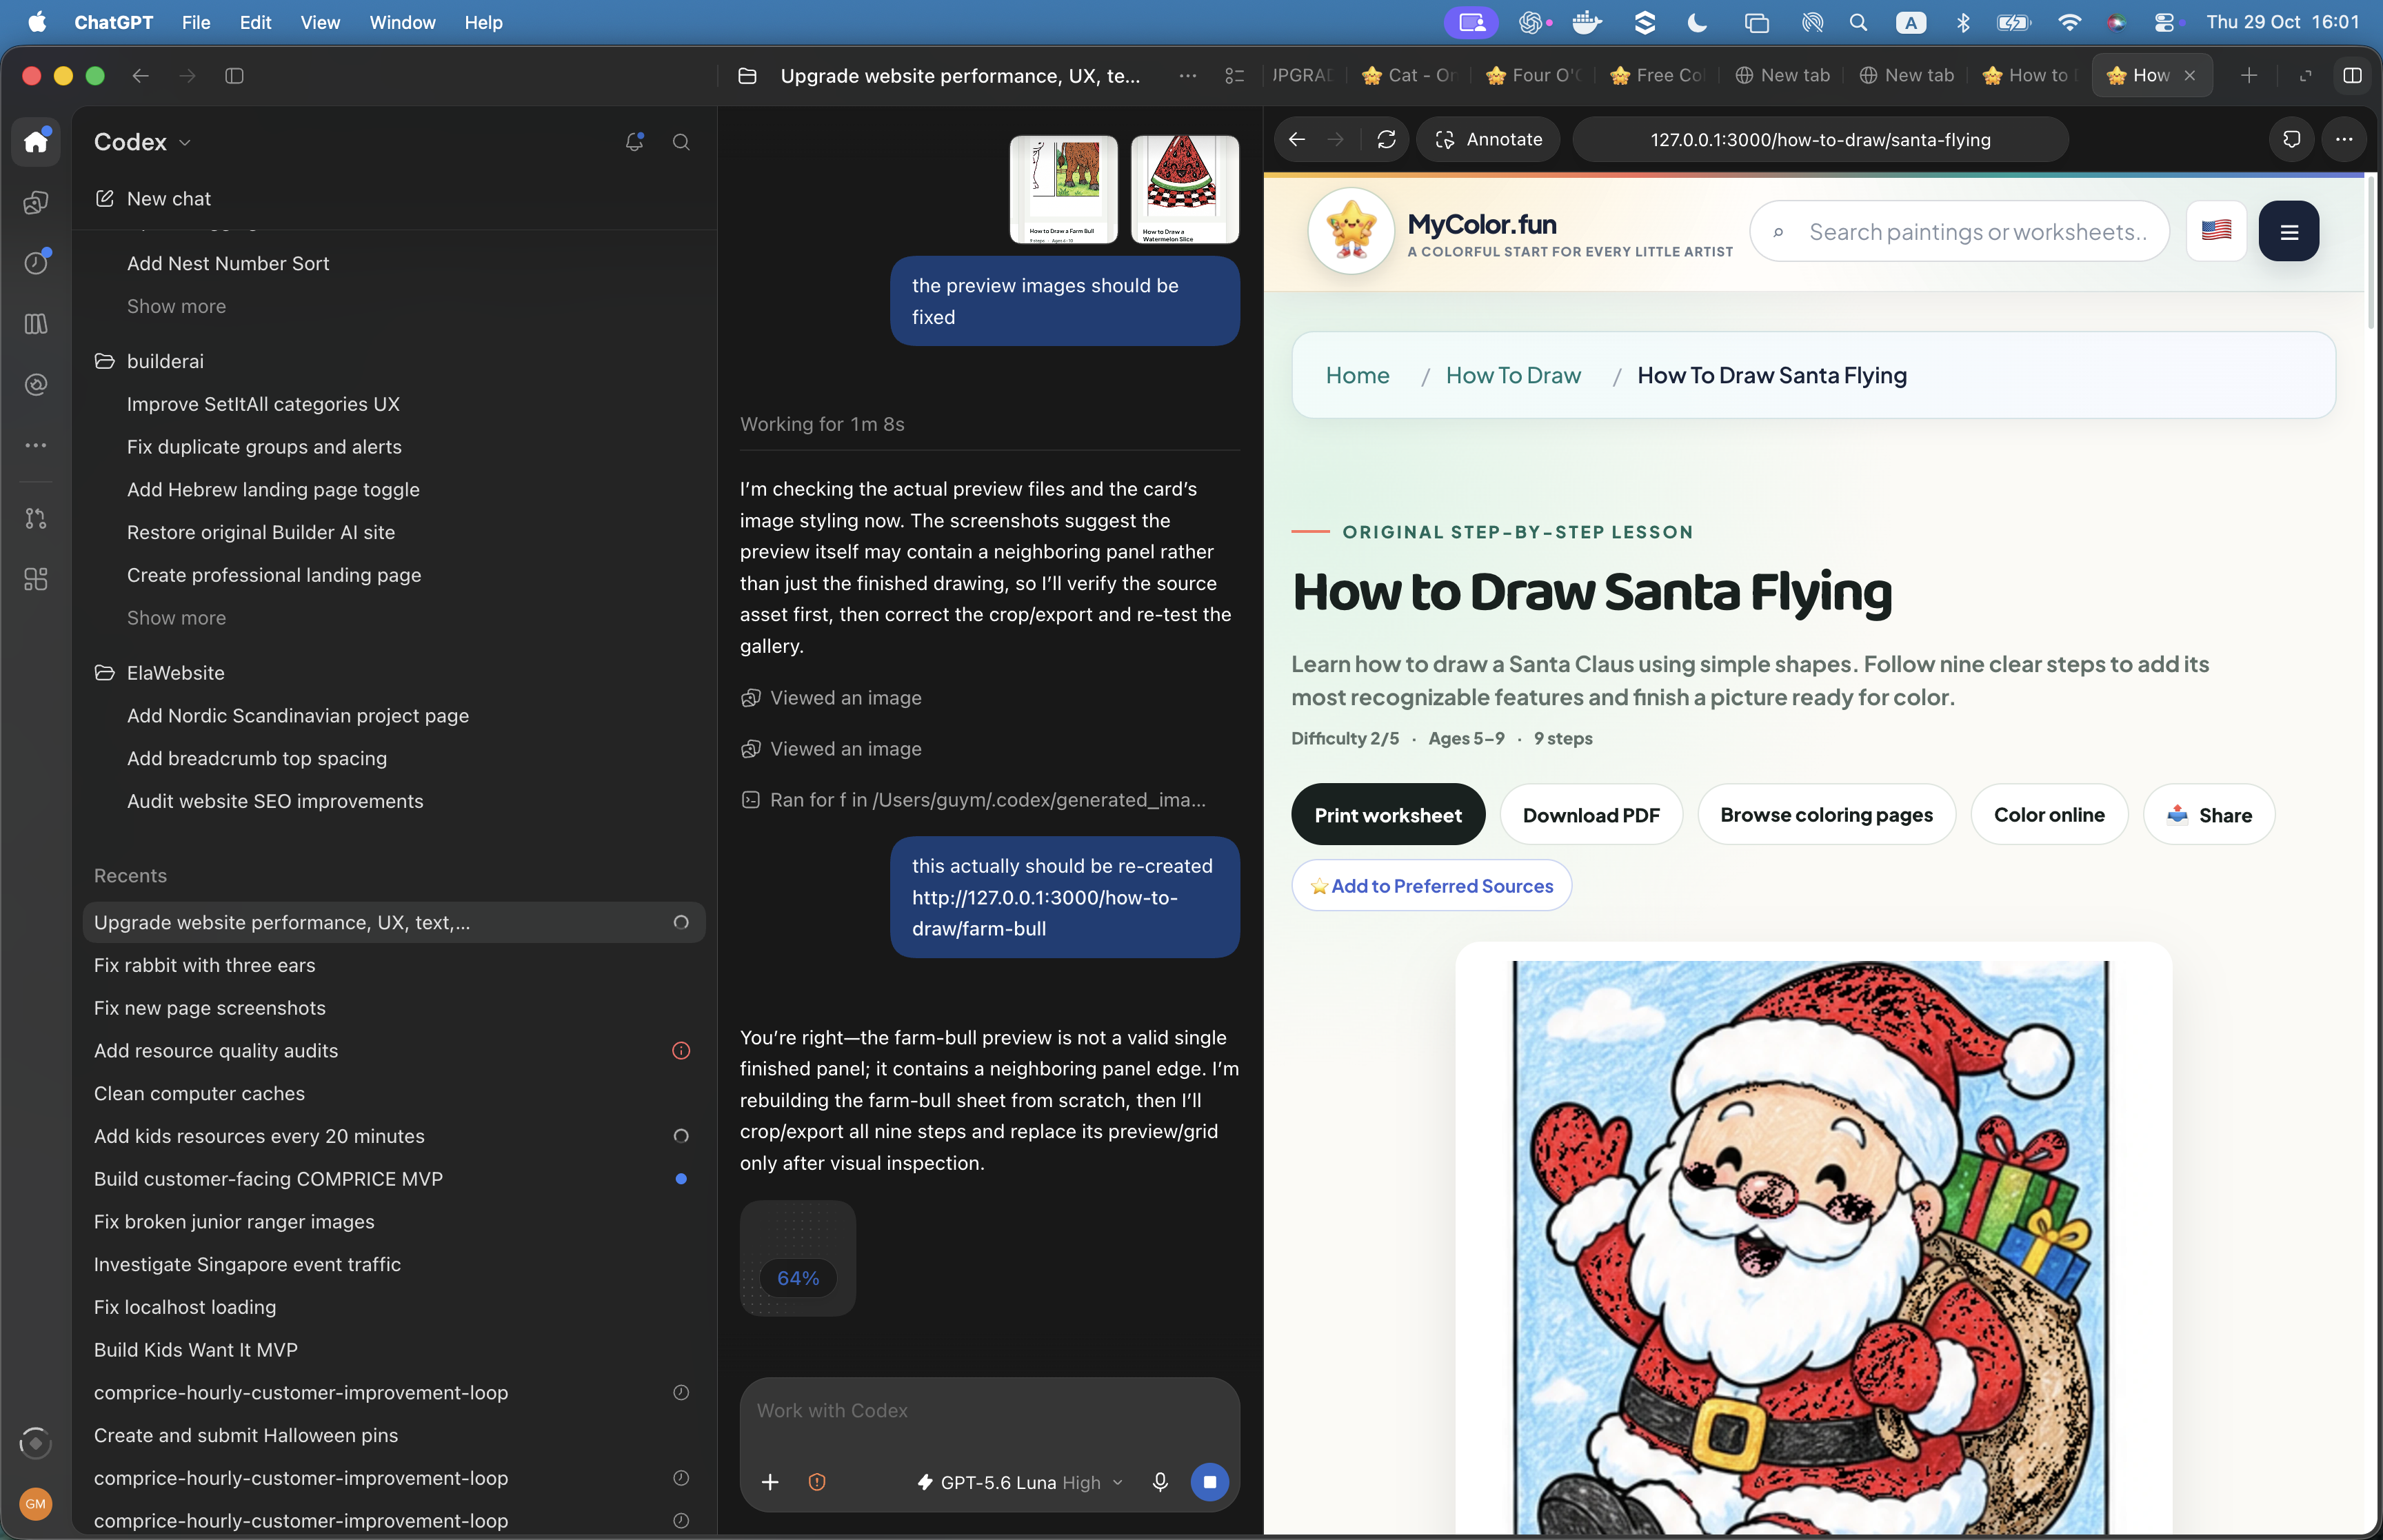Screen dimensions: 2383x1540
Task: Open the MyColor.fun hamburger menu
Action: (x=2288, y=231)
